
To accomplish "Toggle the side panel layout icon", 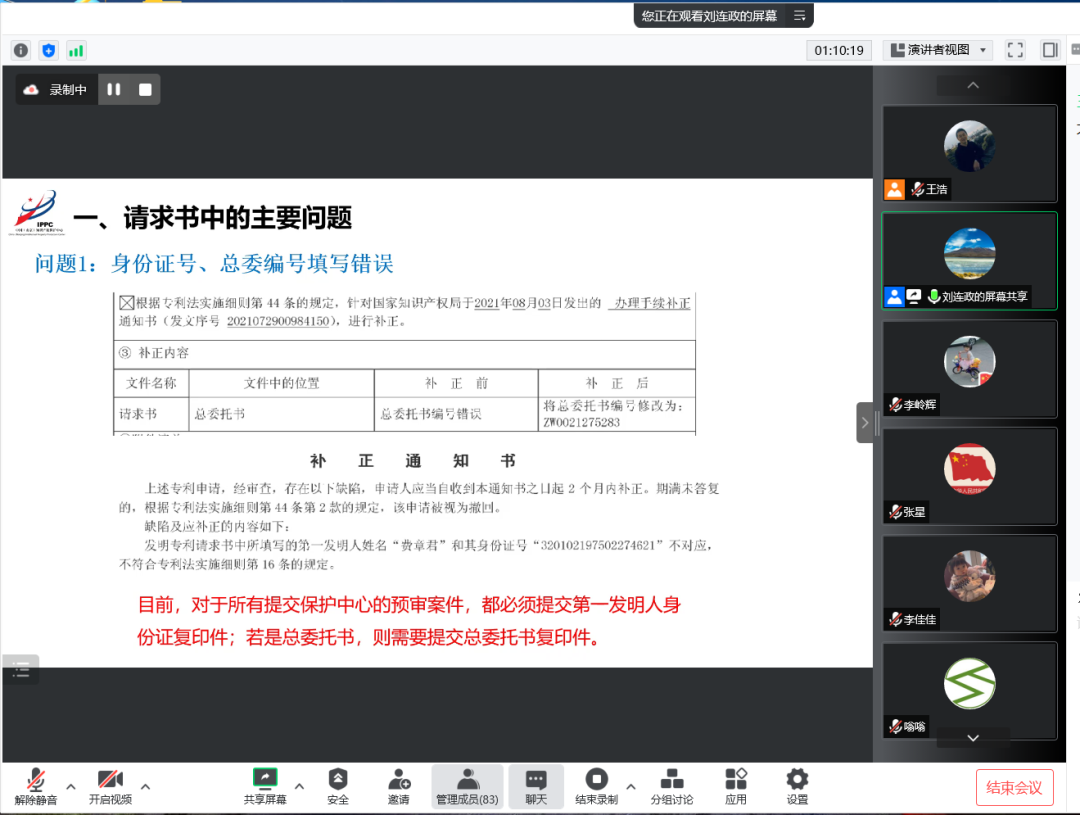I will 1049,50.
